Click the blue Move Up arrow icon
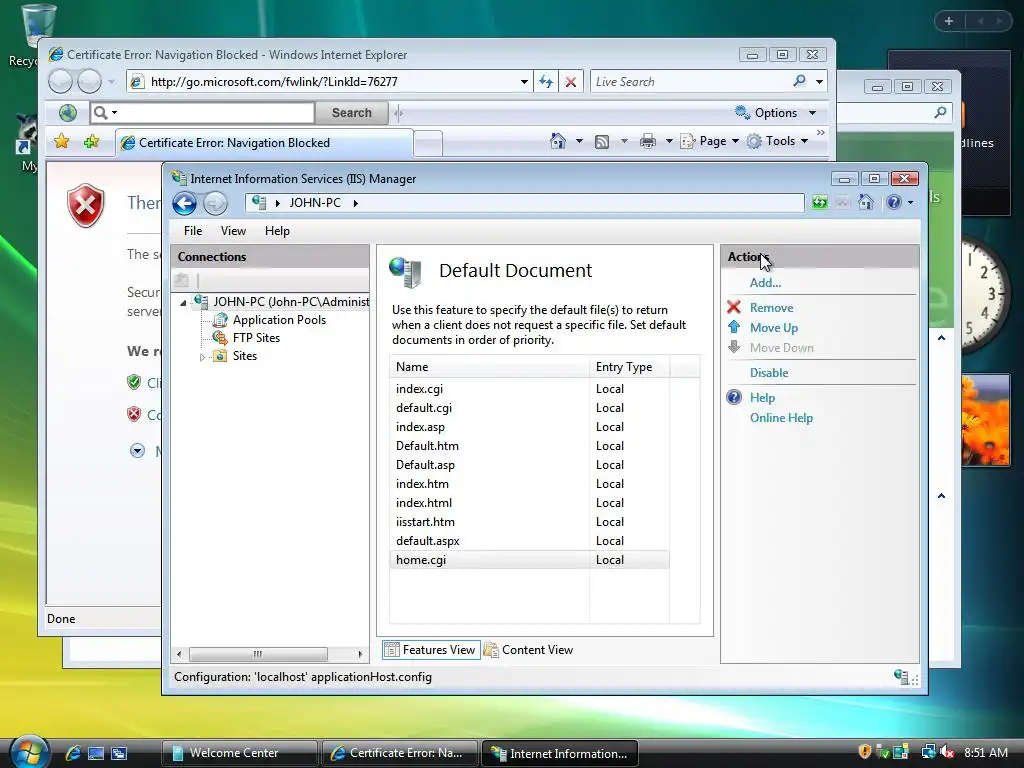 point(734,327)
